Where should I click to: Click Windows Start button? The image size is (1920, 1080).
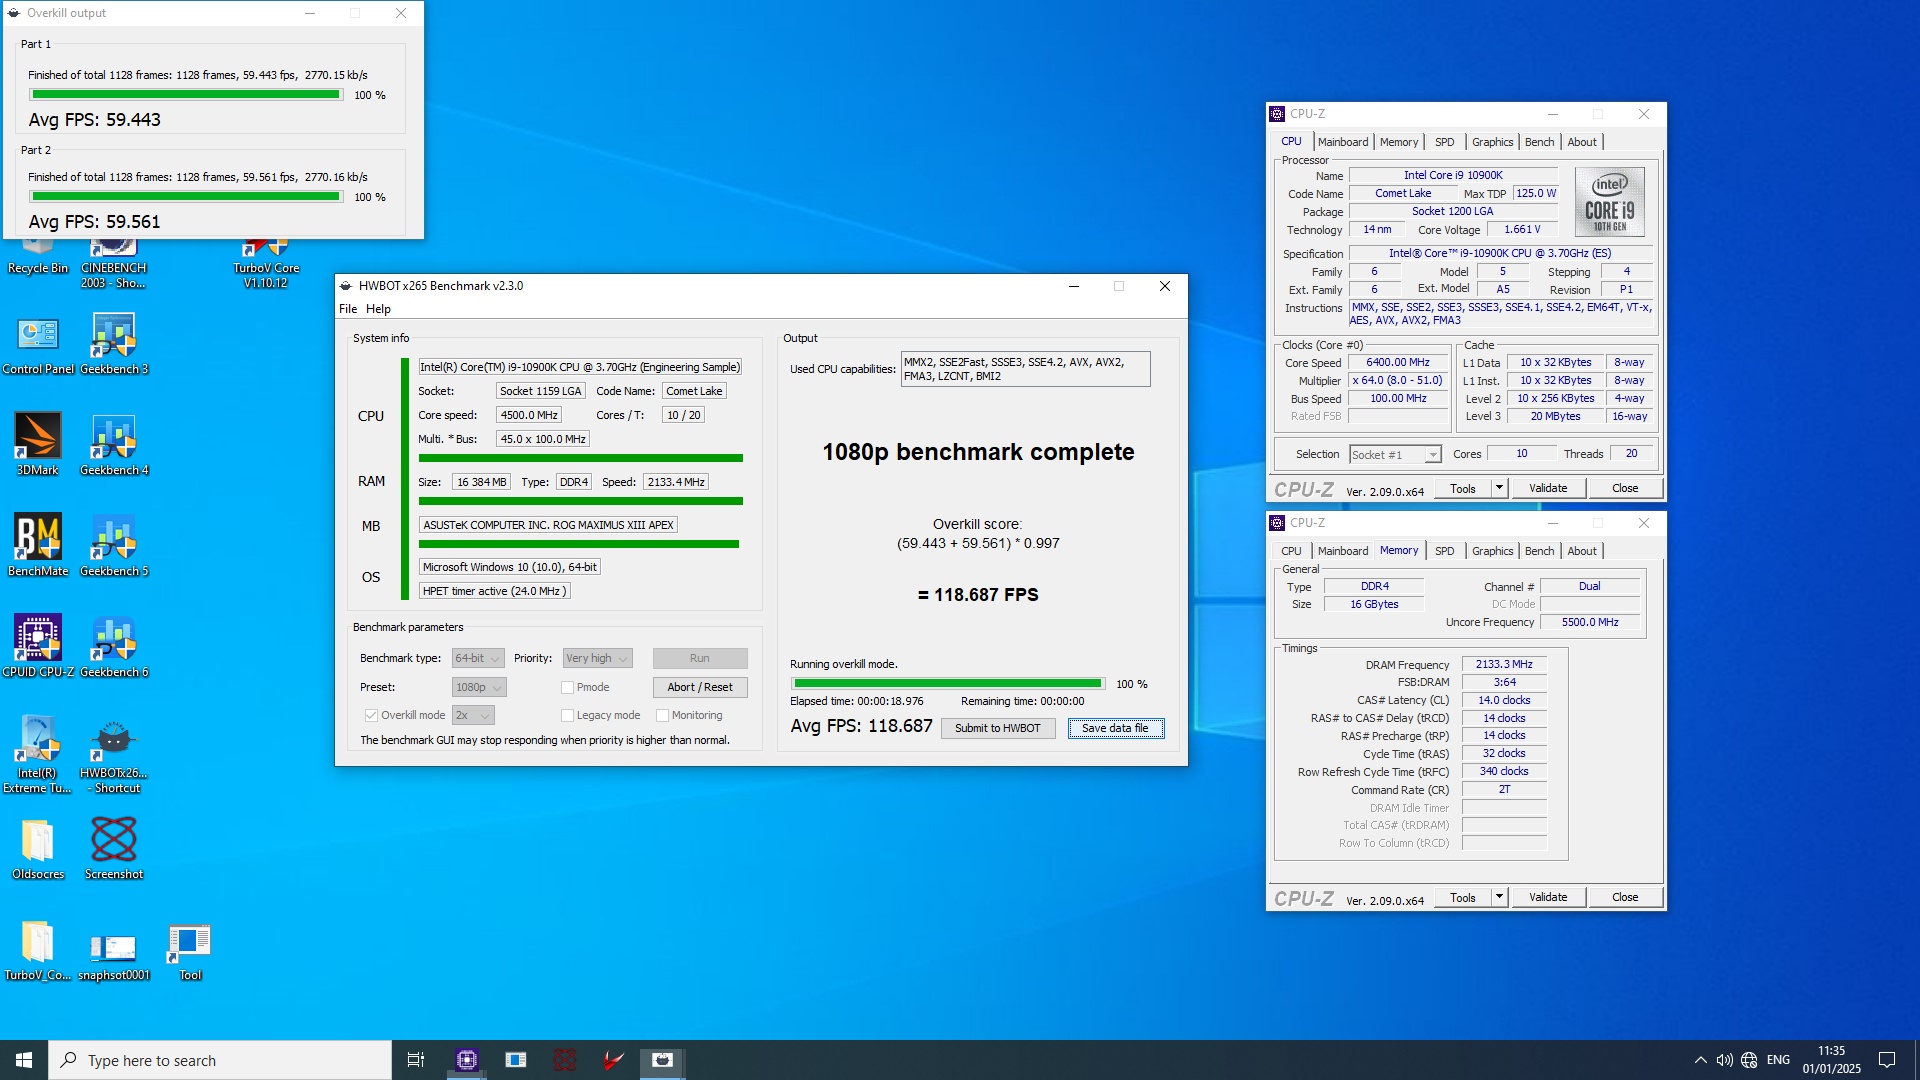[x=24, y=1060]
